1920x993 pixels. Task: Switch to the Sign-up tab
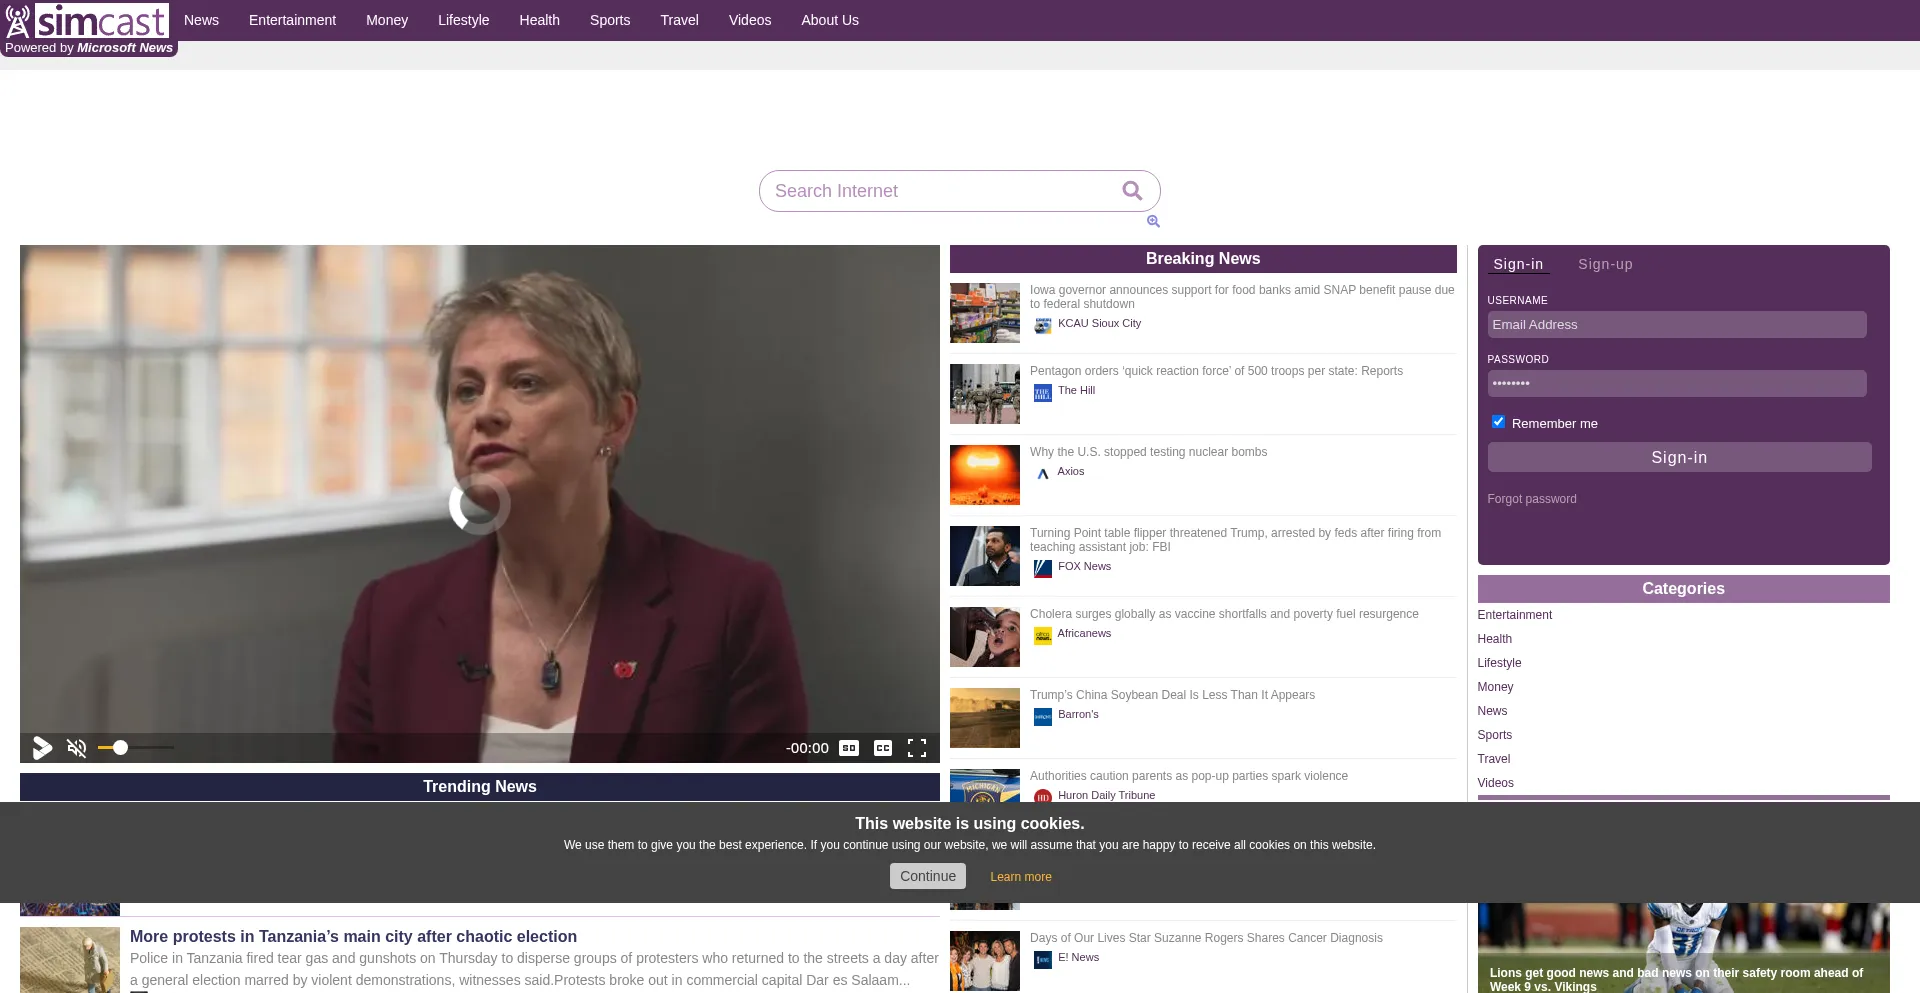1605,264
